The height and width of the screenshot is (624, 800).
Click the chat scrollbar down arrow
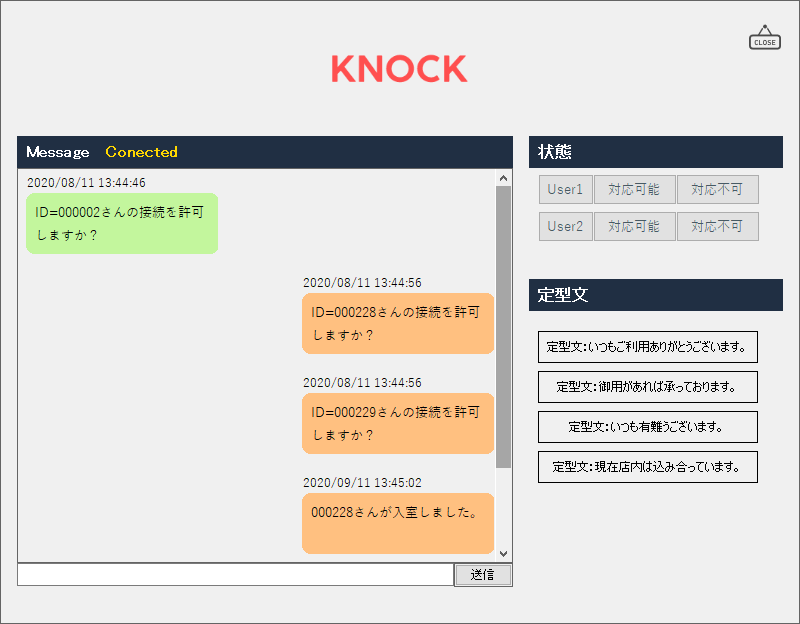pos(503,554)
